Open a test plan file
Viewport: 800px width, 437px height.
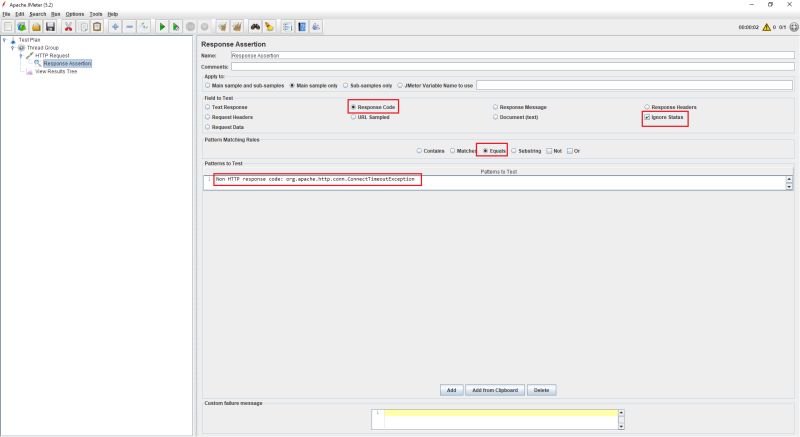pos(36,27)
